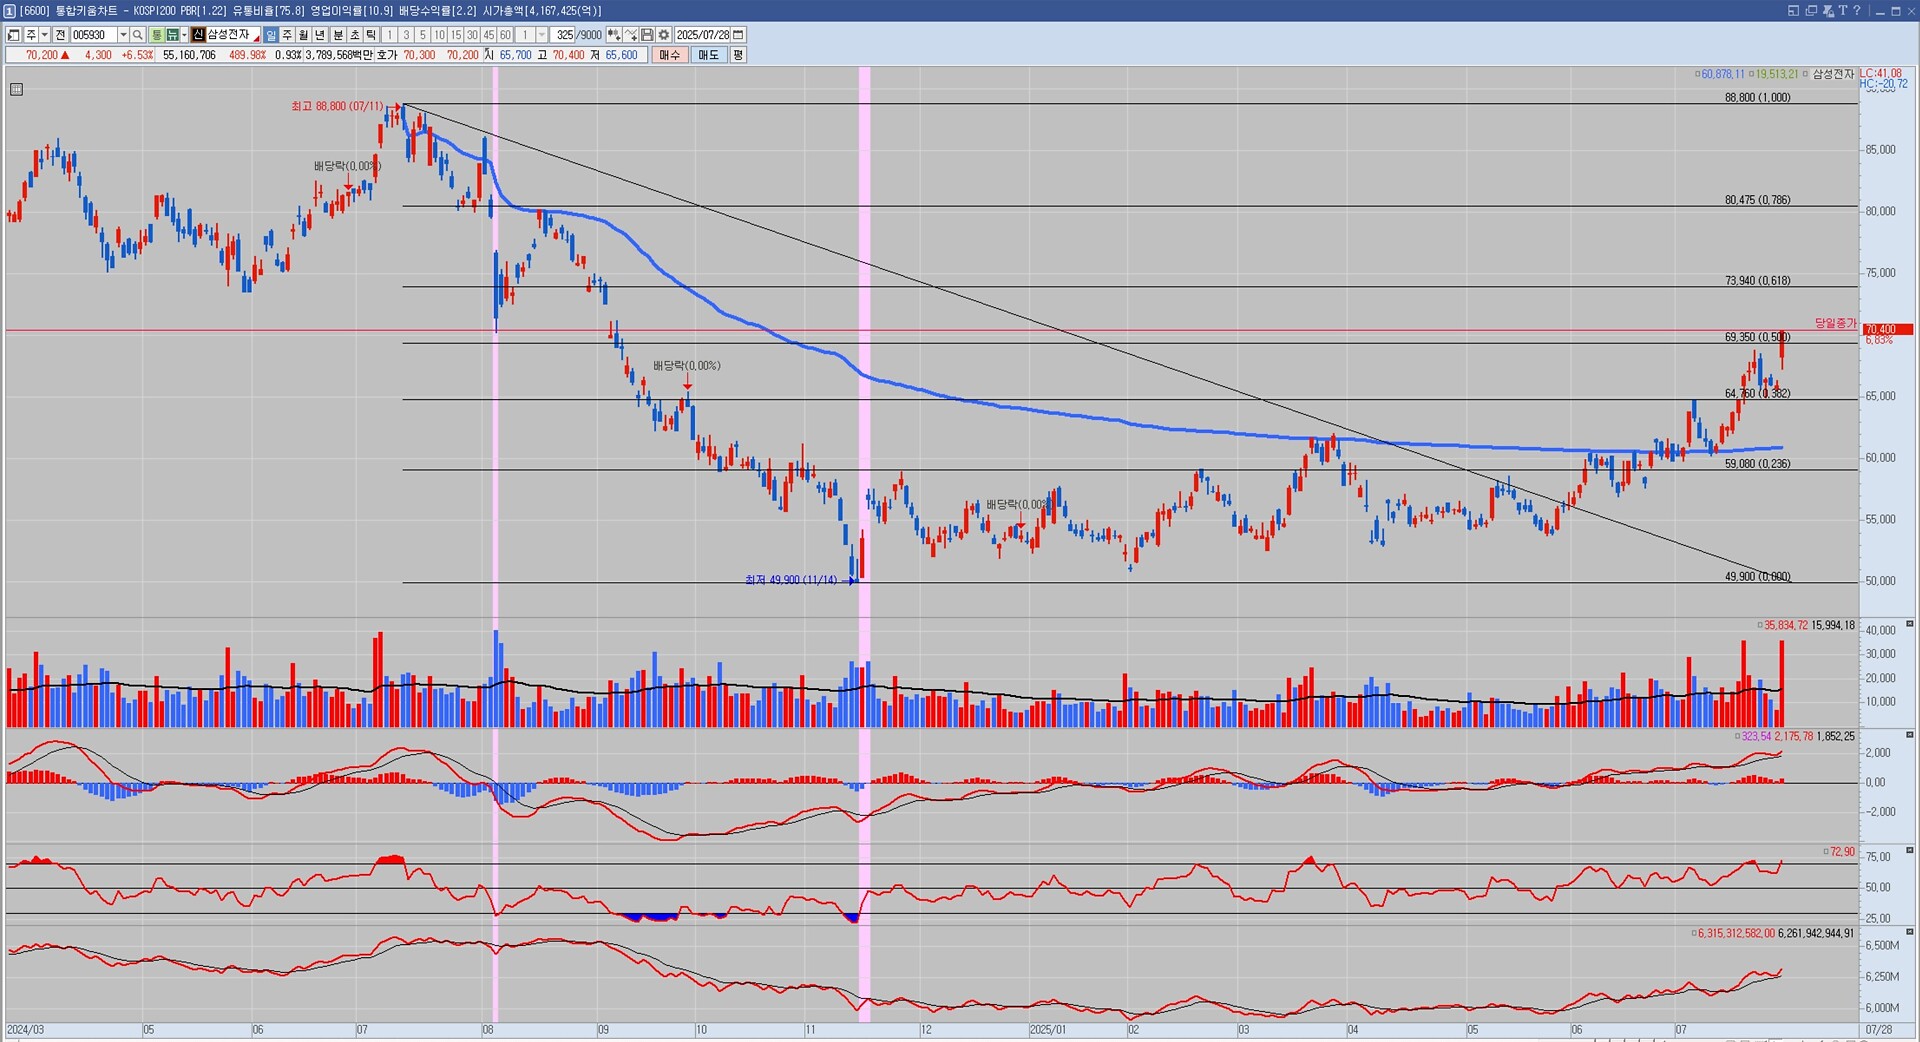Switch to monthly (월) chart period
Image resolution: width=1920 pixels, height=1042 pixels.
(x=303, y=35)
